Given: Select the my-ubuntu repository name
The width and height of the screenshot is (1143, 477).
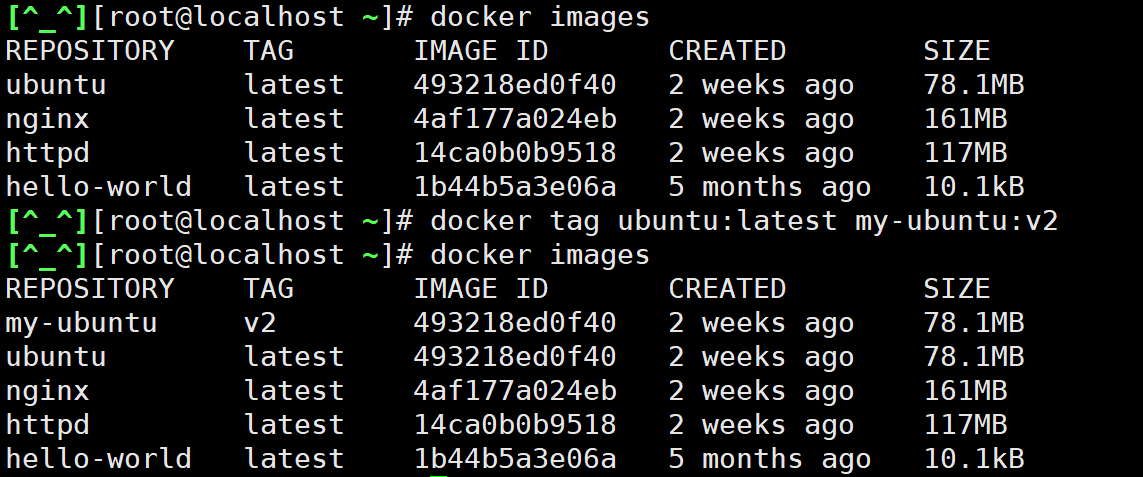Looking at the screenshot, I should tap(82, 323).
